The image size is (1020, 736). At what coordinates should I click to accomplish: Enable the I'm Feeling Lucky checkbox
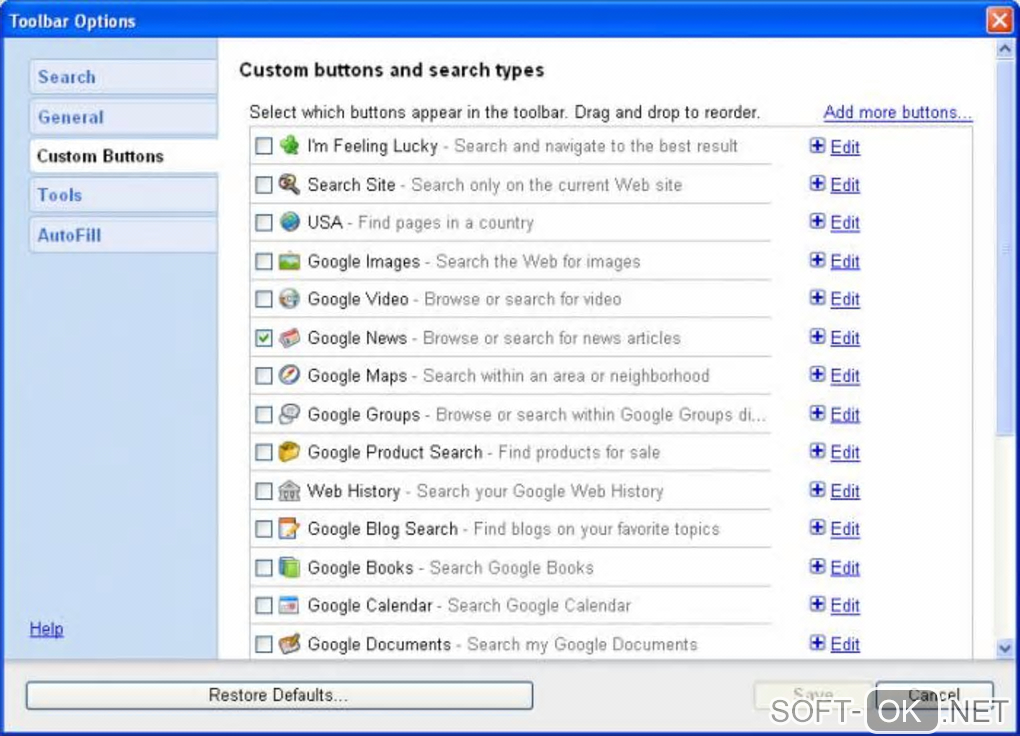tap(263, 146)
